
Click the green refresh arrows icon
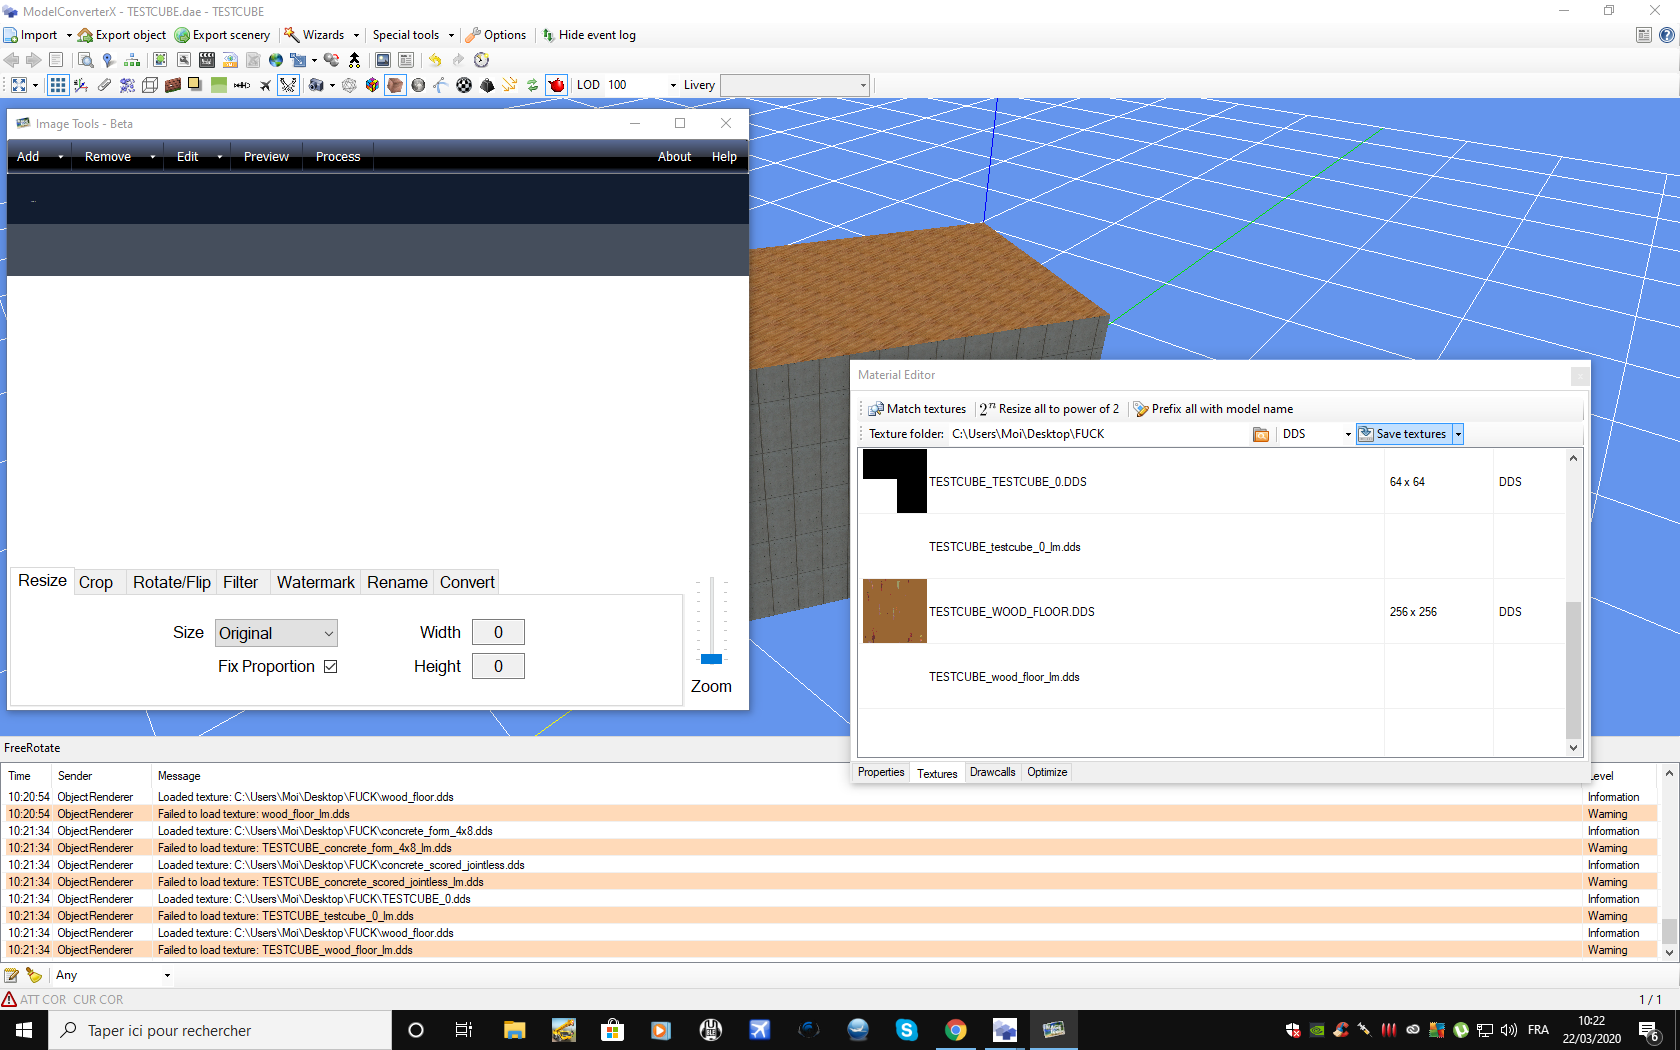click(533, 85)
